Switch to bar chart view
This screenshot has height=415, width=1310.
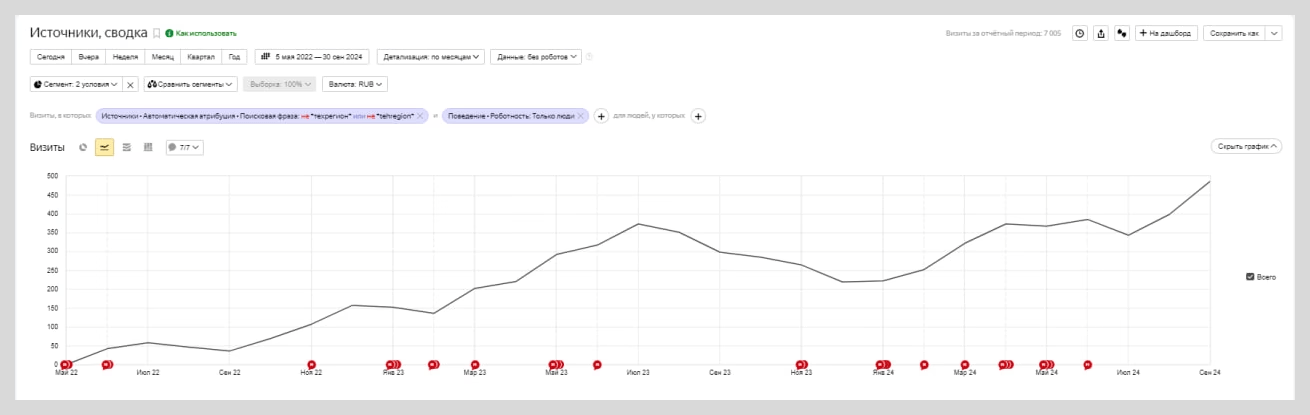148,147
